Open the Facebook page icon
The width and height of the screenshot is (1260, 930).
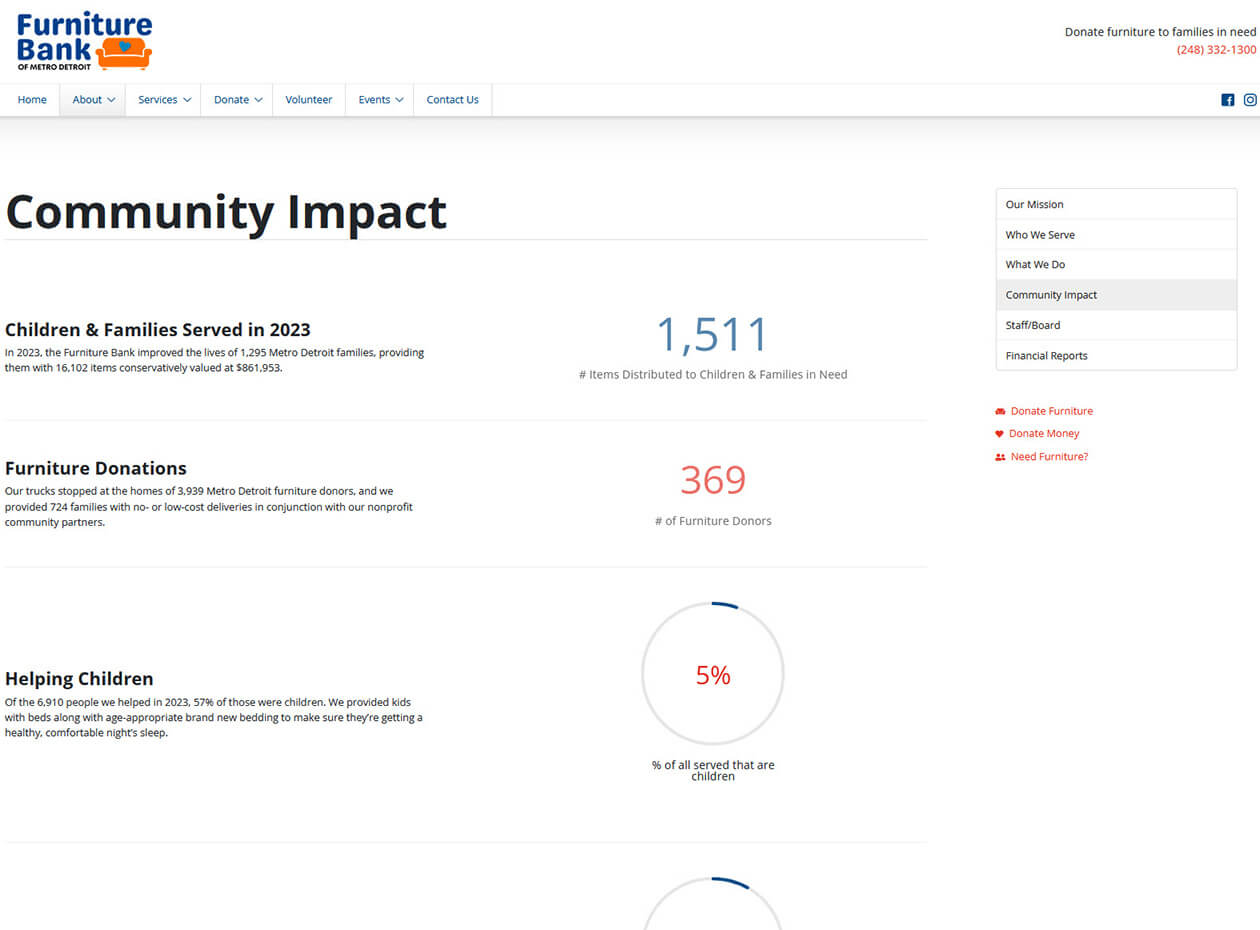coord(1227,100)
